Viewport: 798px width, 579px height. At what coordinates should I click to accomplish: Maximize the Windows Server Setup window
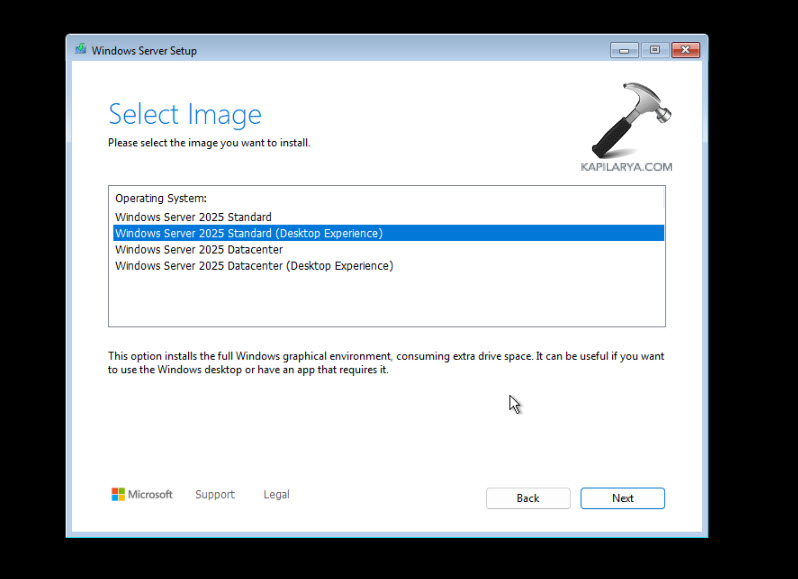click(x=654, y=50)
